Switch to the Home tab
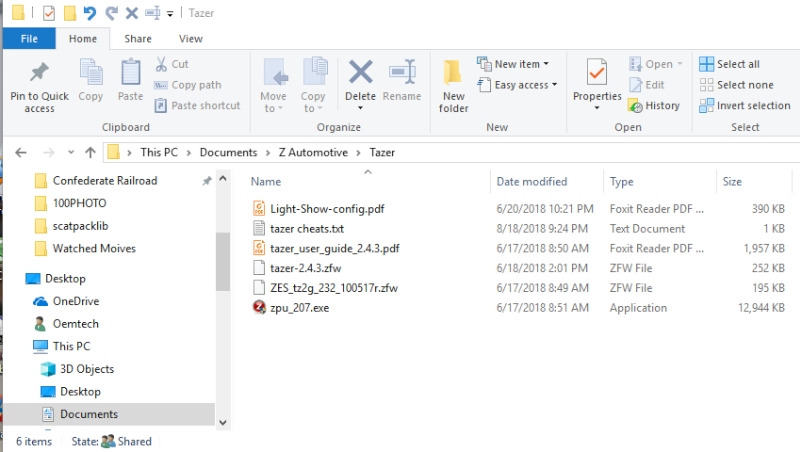This screenshot has height=452, width=800. click(x=83, y=39)
